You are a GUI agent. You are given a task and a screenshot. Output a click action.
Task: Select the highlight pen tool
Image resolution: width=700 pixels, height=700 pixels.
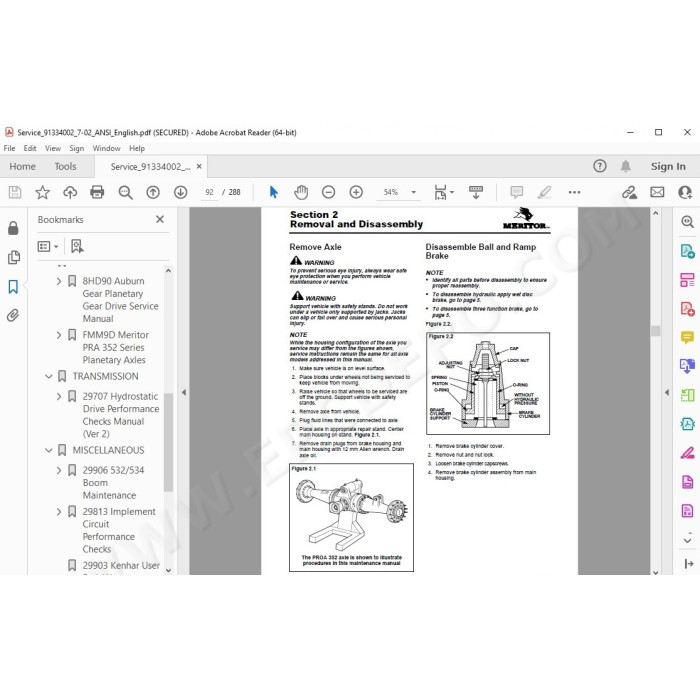(544, 192)
